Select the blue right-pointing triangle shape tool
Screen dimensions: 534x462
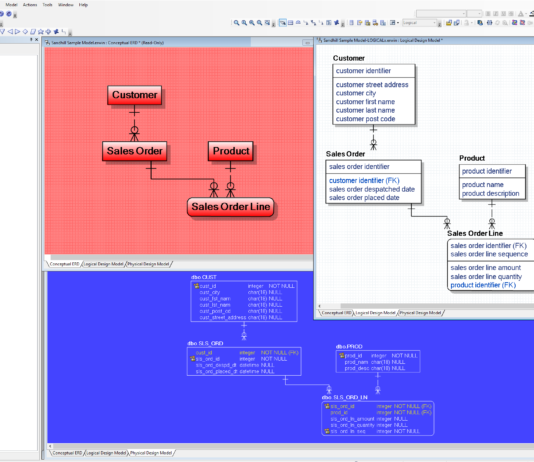point(18,32)
